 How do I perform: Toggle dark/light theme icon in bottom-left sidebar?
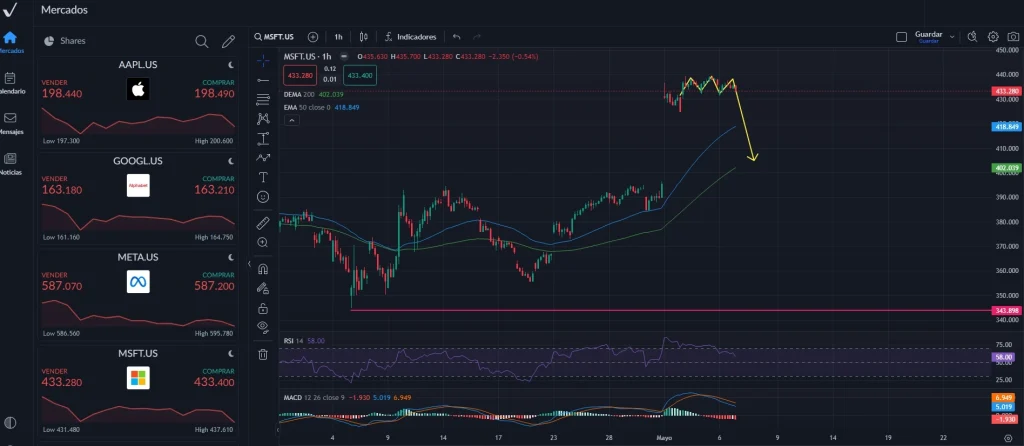[x=10, y=422]
